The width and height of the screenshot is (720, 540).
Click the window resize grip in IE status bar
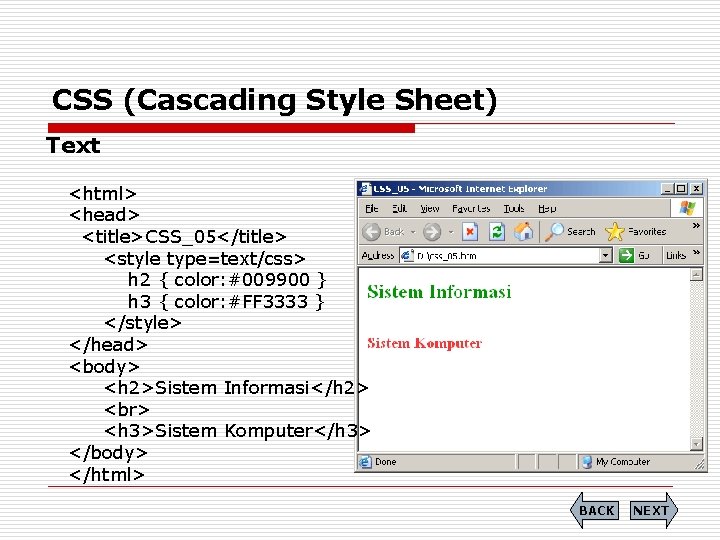click(x=699, y=464)
